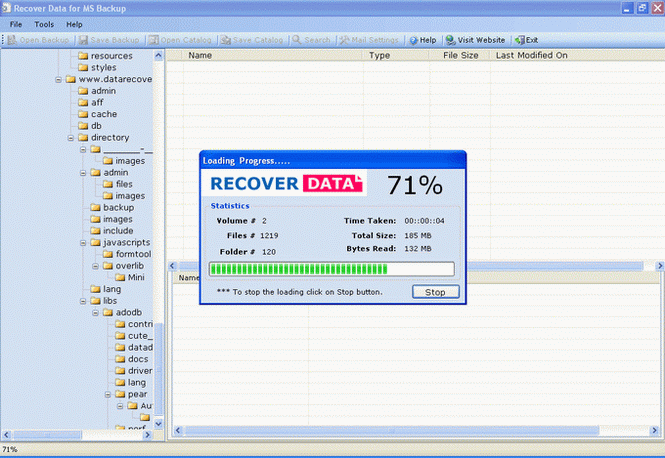Open the File menu
This screenshot has height=458, width=665.
(x=16, y=23)
